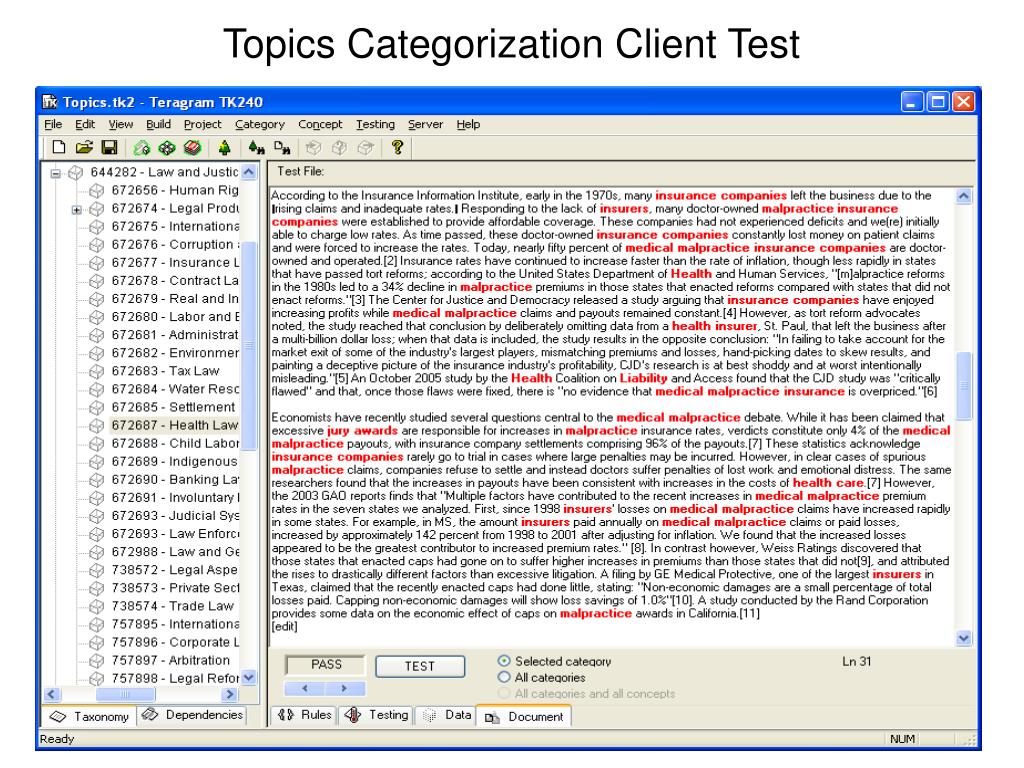Click the document with binoculars find icon
The height and width of the screenshot is (768, 1024).
[282, 148]
